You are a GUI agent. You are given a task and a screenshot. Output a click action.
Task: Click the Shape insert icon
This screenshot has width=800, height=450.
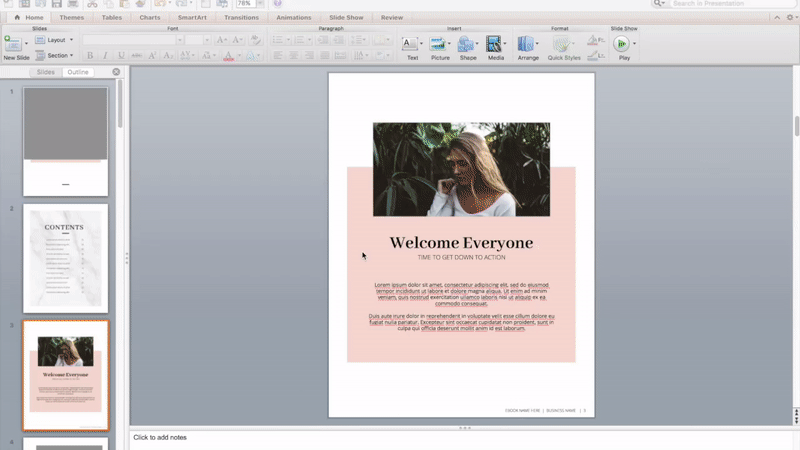(467, 44)
